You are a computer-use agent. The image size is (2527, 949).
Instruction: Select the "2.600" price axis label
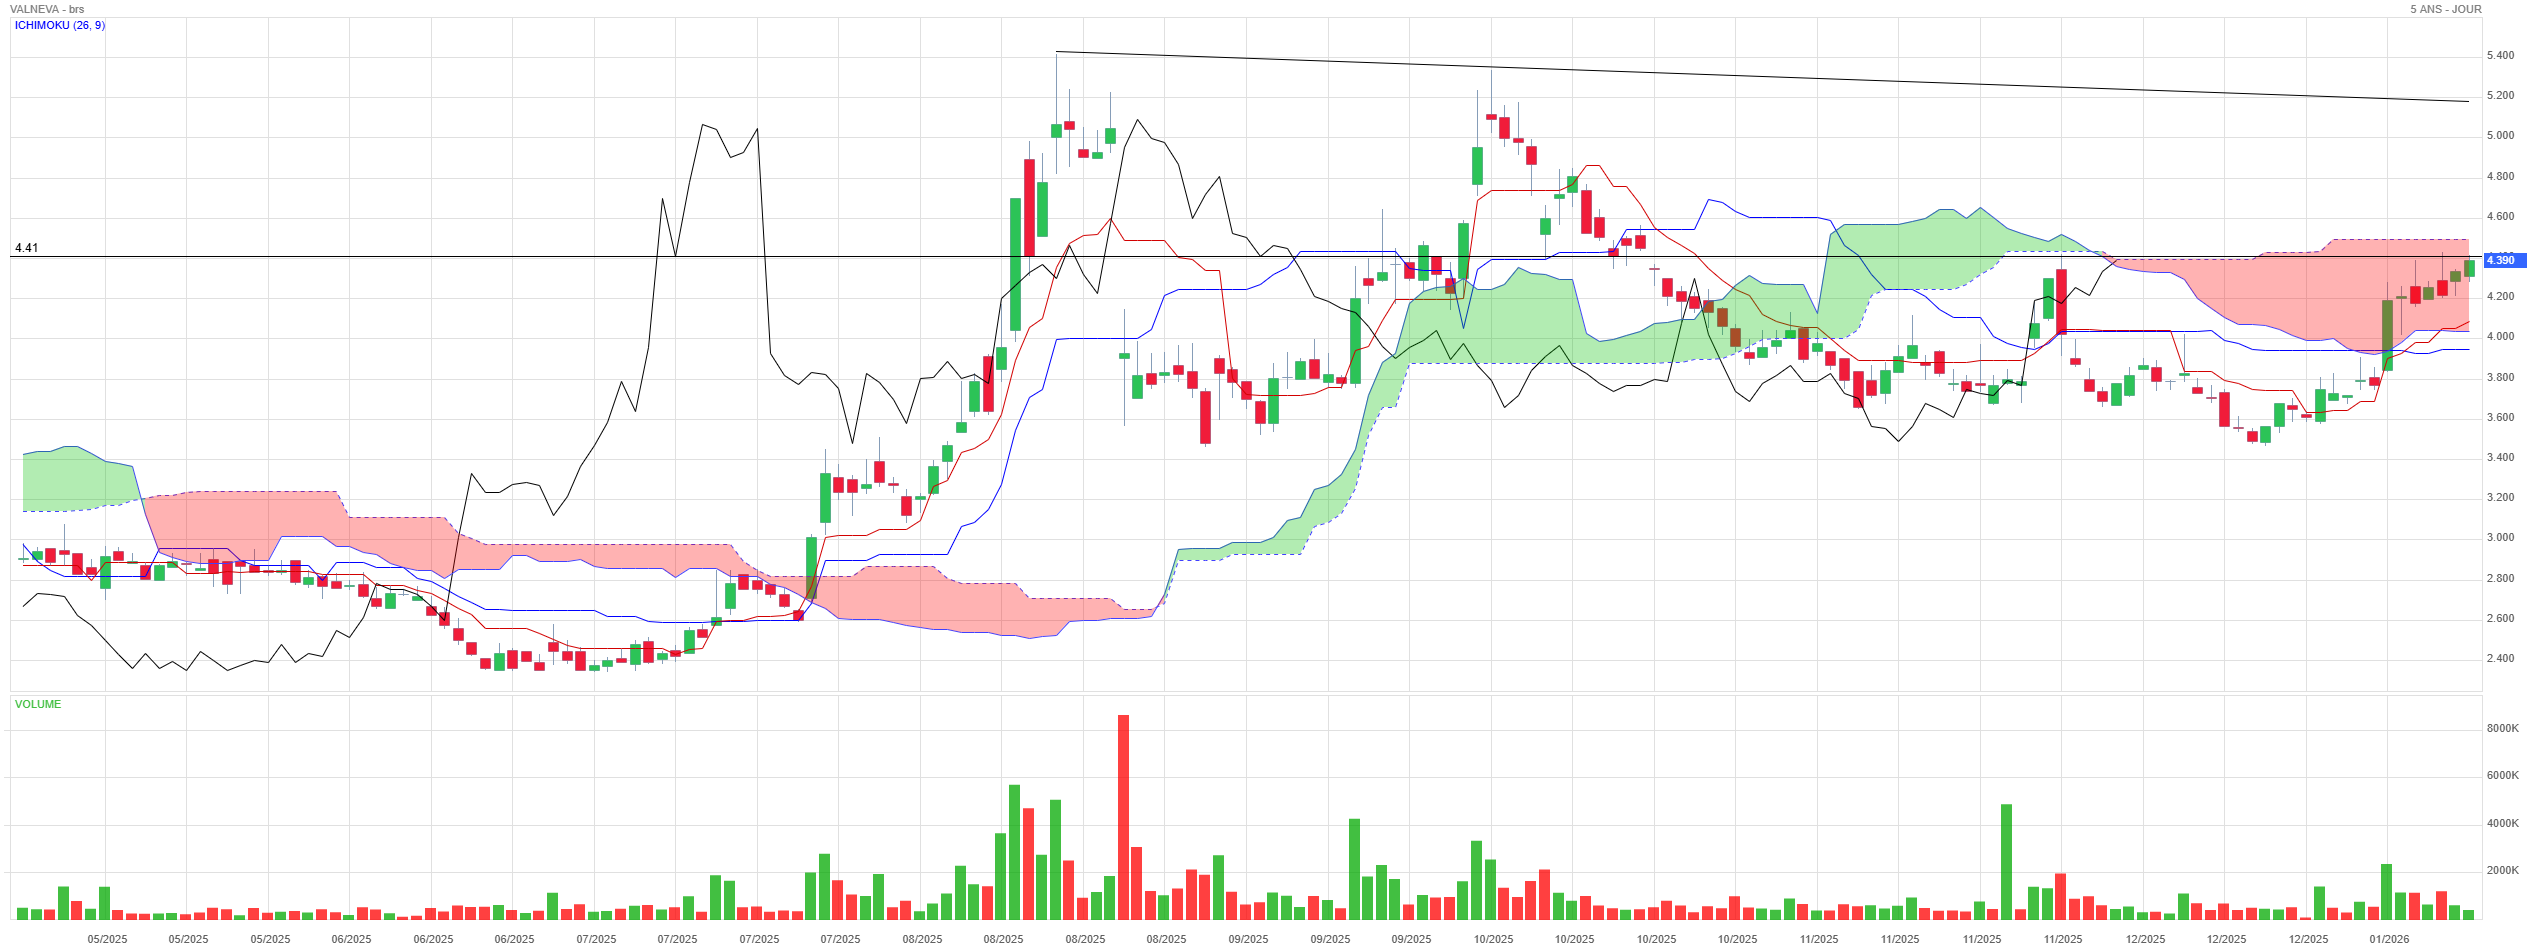click(x=2500, y=618)
